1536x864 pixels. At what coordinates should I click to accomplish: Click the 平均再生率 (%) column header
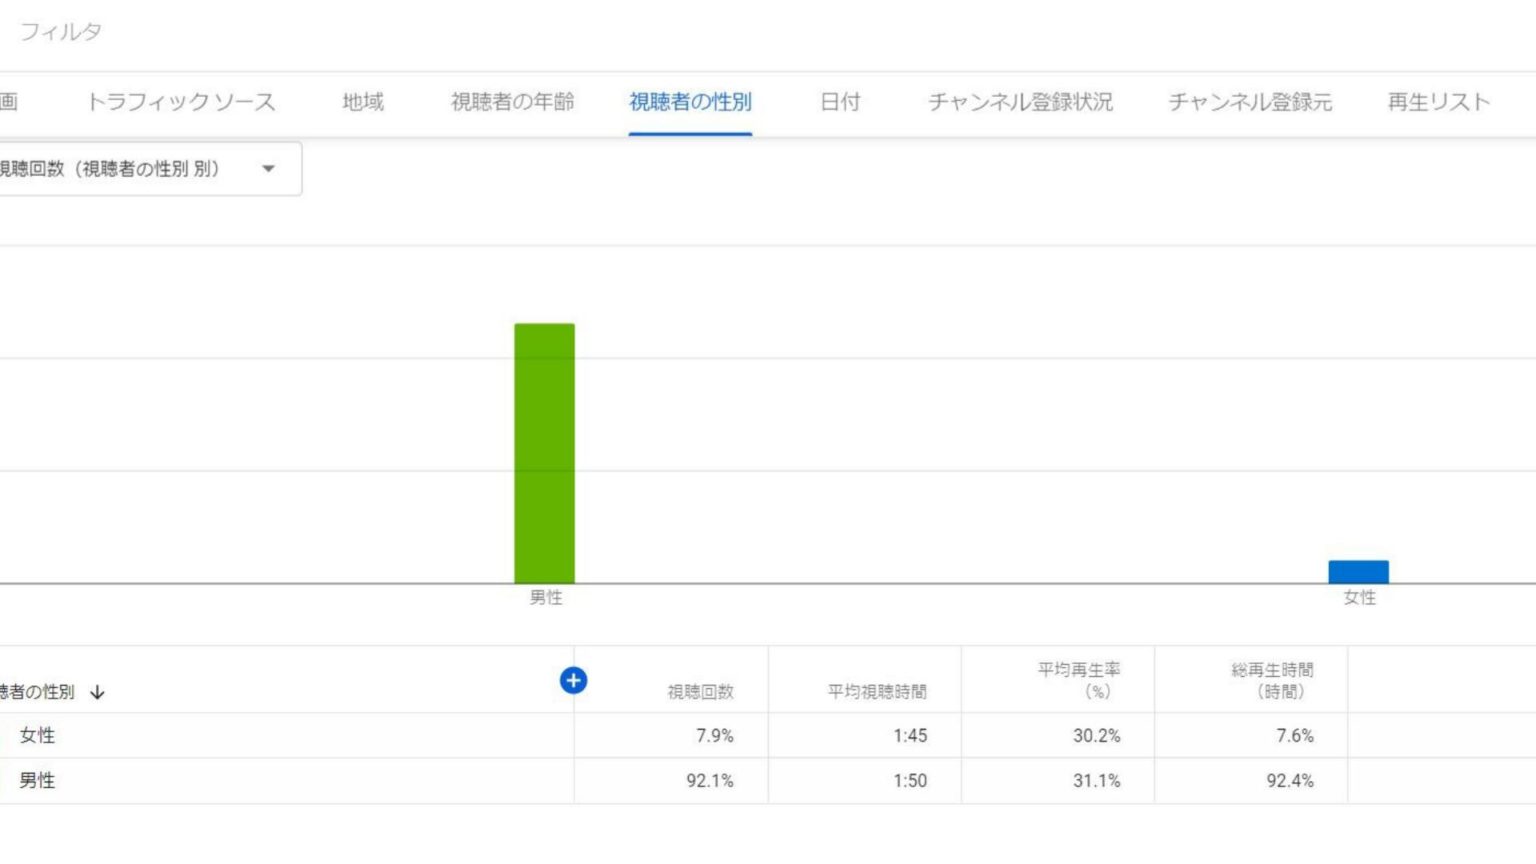(x=1078, y=680)
